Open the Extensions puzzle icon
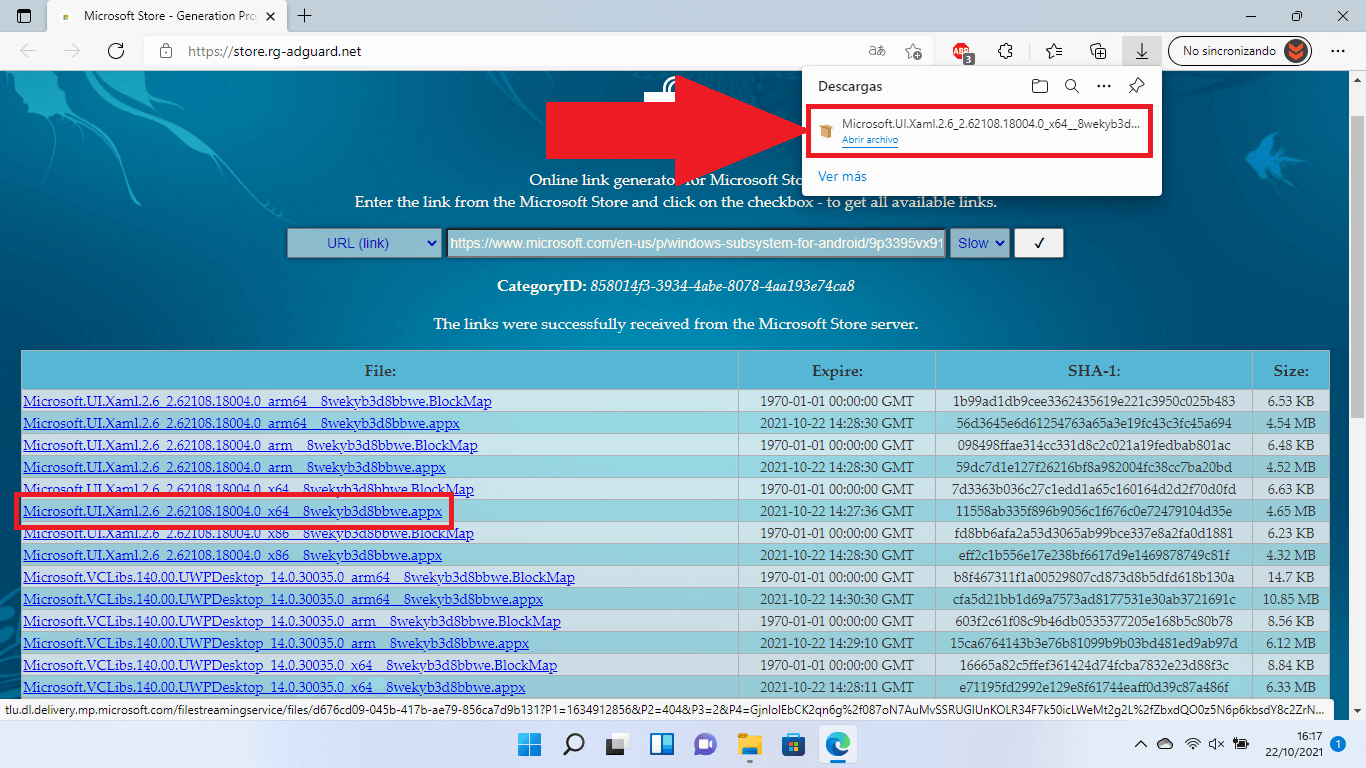The height and width of the screenshot is (768, 1366). click(1007, 51)
